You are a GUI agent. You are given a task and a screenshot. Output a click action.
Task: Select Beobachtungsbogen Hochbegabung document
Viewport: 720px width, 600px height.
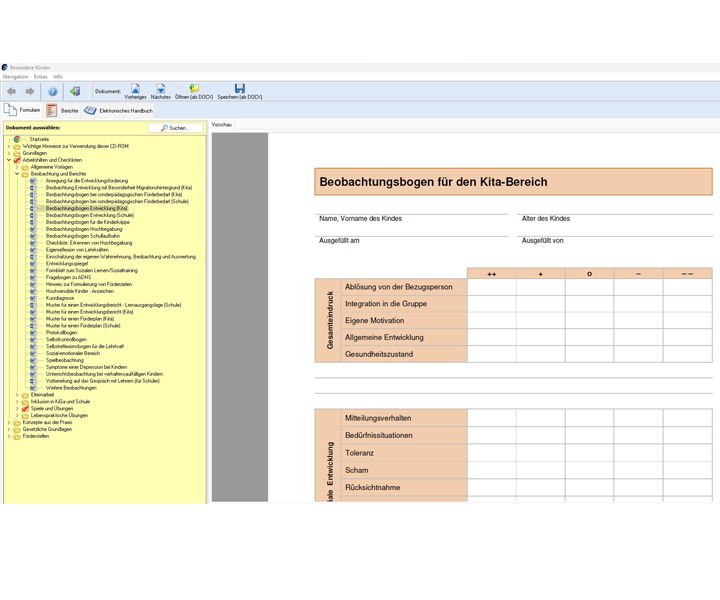(84, 229)
